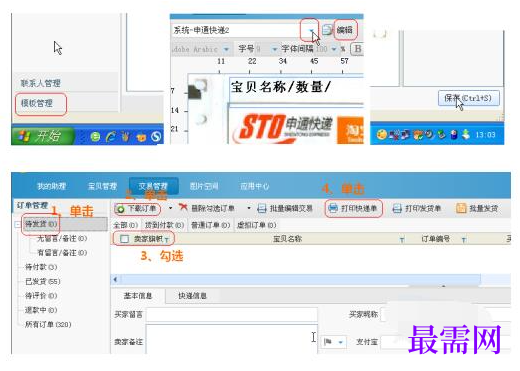Open the 系统-申通快递2 template dropdown arrow
The image size is (520, 371).
[x=311, y=30]
